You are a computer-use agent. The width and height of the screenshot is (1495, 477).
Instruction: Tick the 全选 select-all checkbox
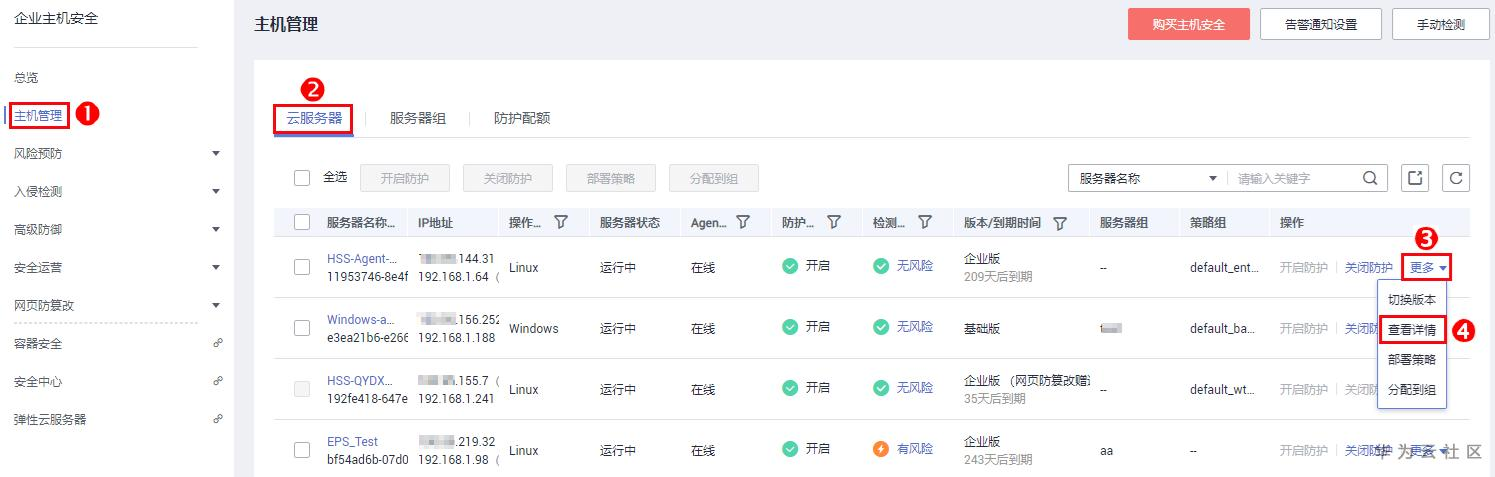point(302,178)
